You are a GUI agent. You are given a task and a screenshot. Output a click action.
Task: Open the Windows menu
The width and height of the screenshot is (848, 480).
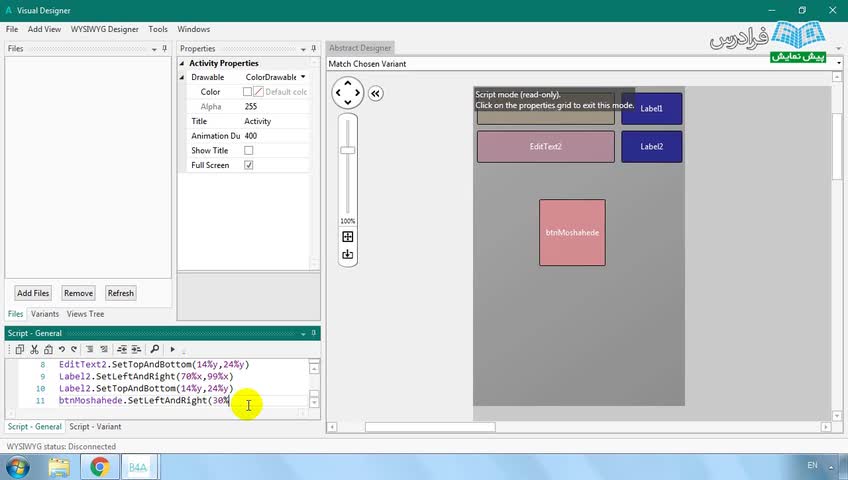[194, 29]
